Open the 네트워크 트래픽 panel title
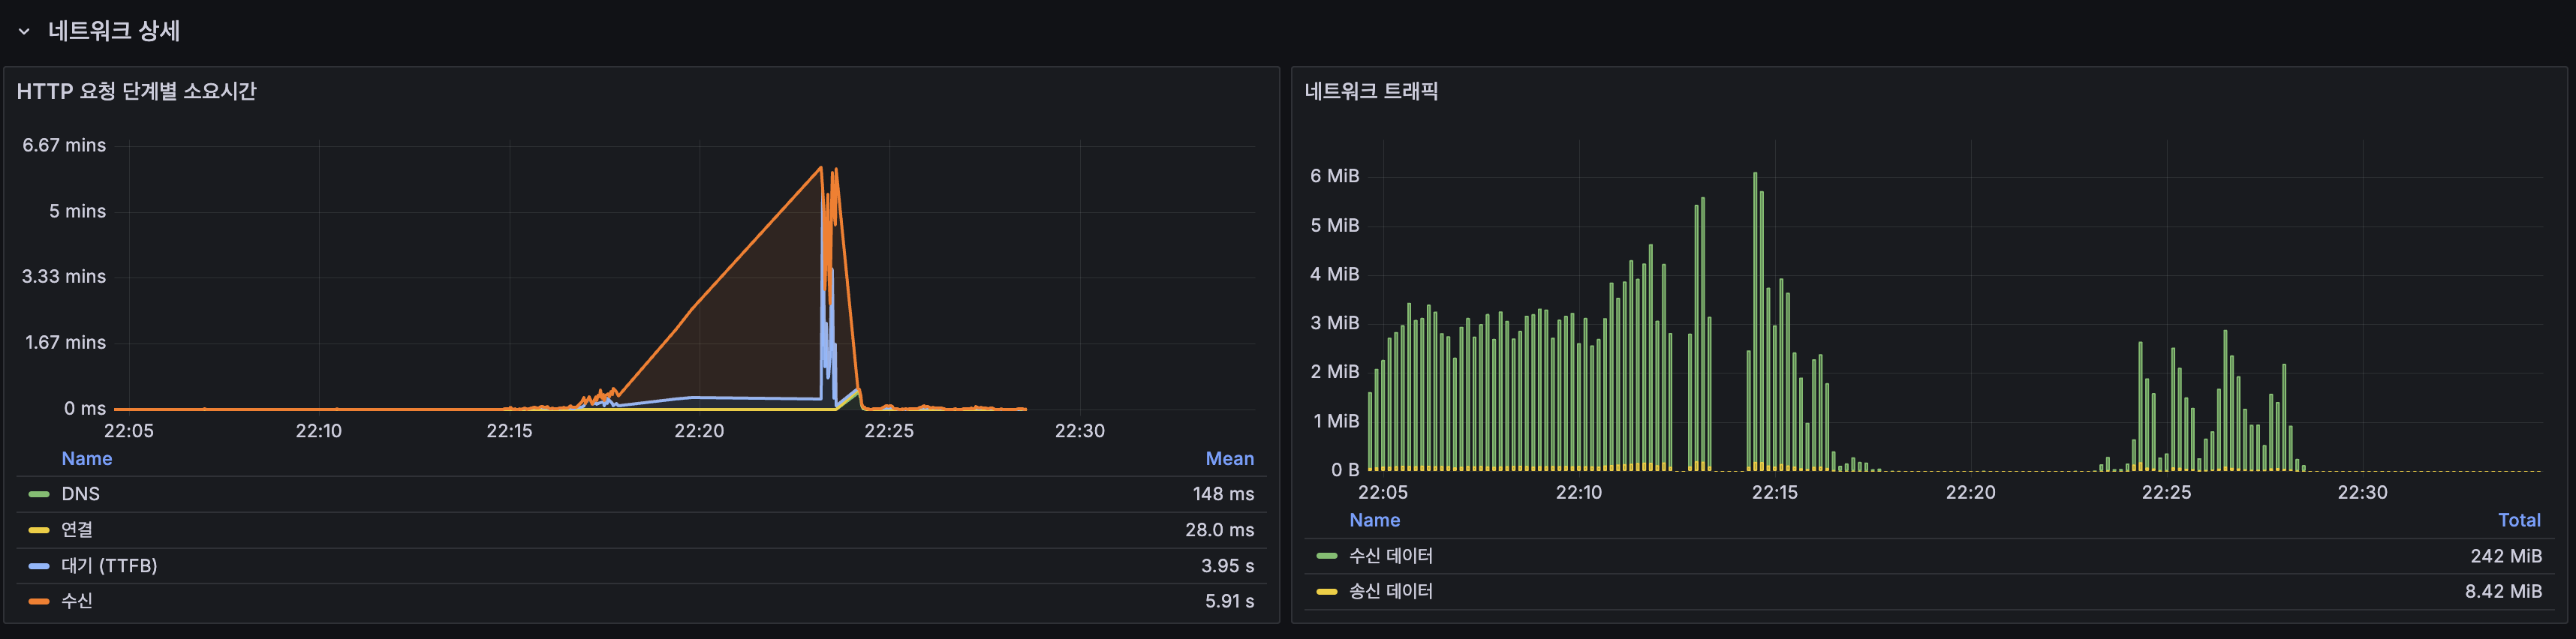The width and height of the screenshot is (2576, 639). tap(1371, 91)
